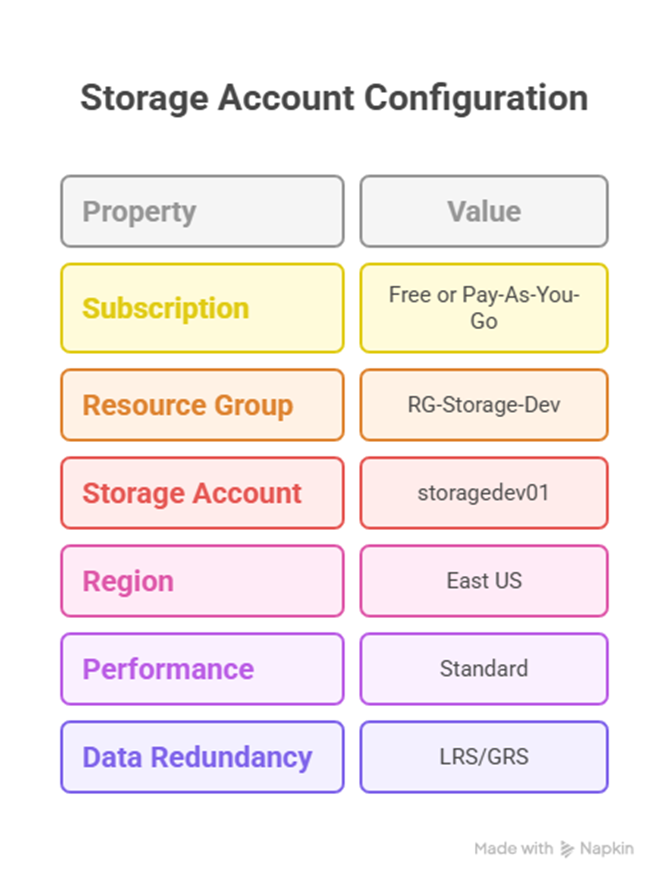Click the orange Resource Group box
The width and height of the screenshot is (669, 889).
click(202, 405)
